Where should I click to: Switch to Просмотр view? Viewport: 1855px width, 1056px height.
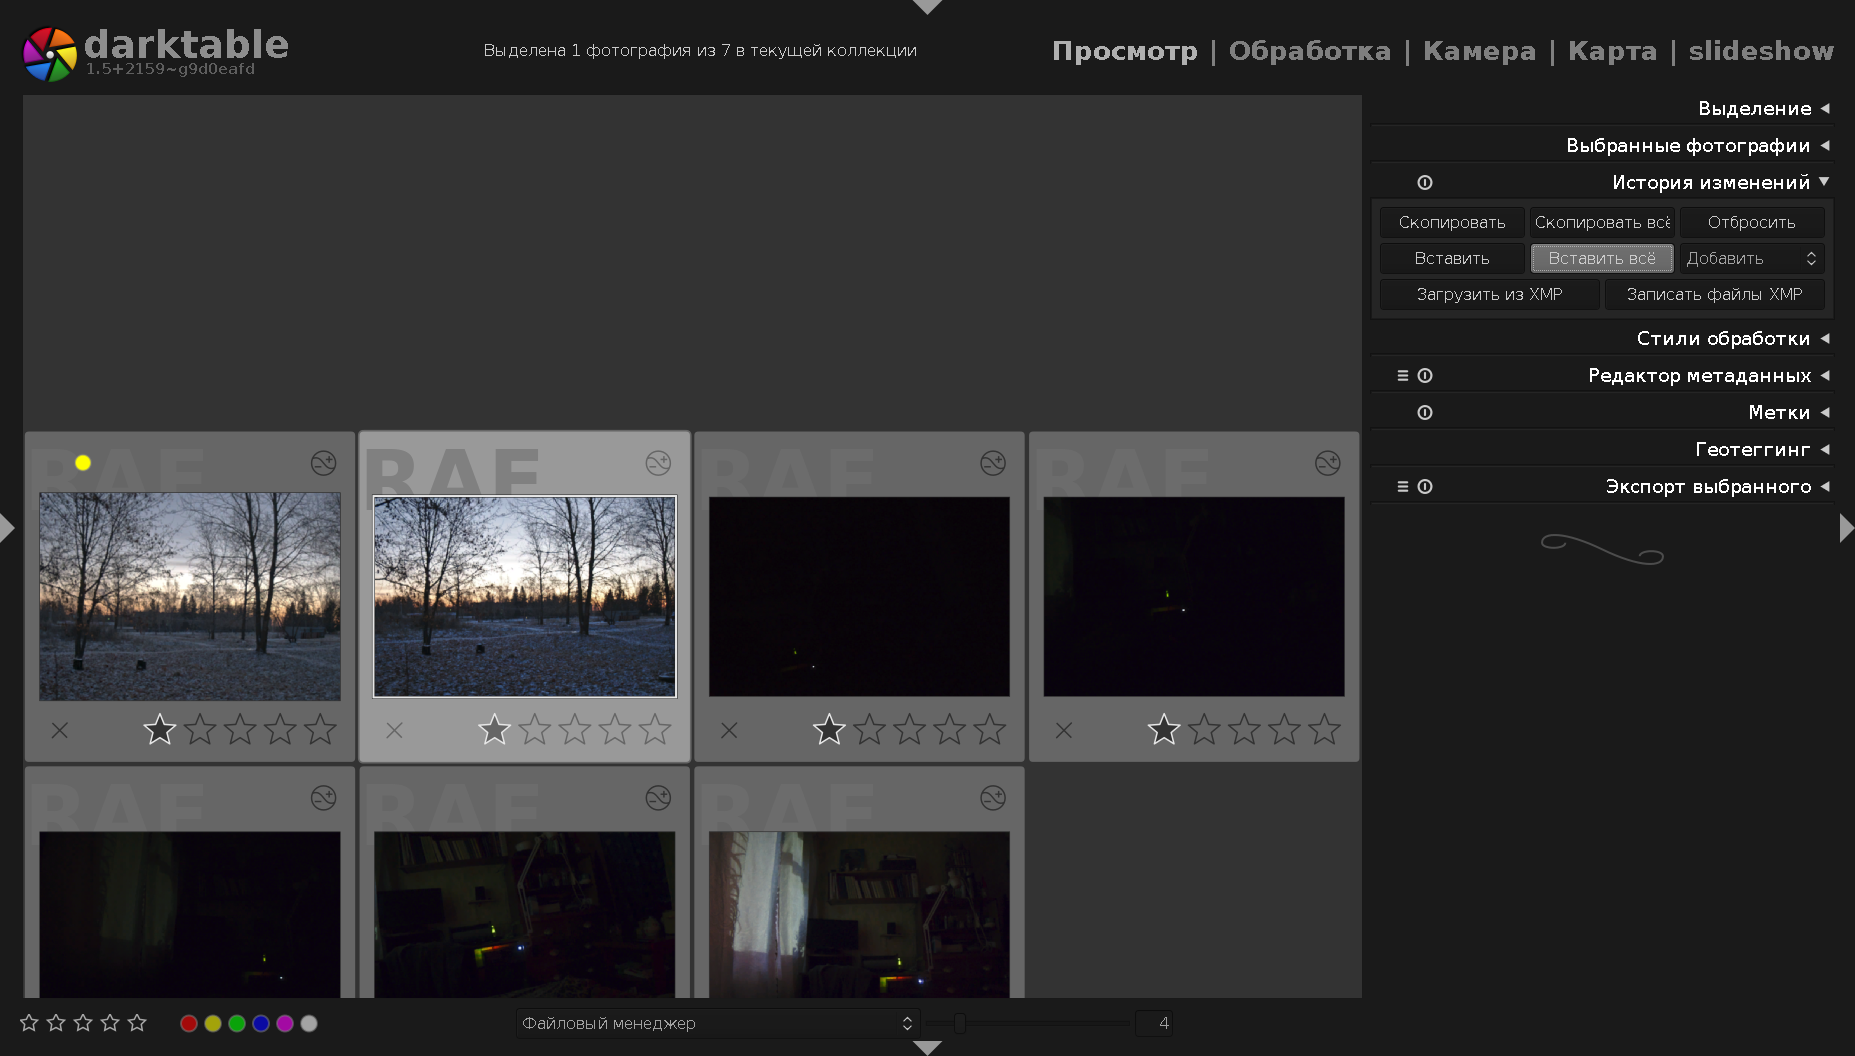click(x=1124, y=51)
